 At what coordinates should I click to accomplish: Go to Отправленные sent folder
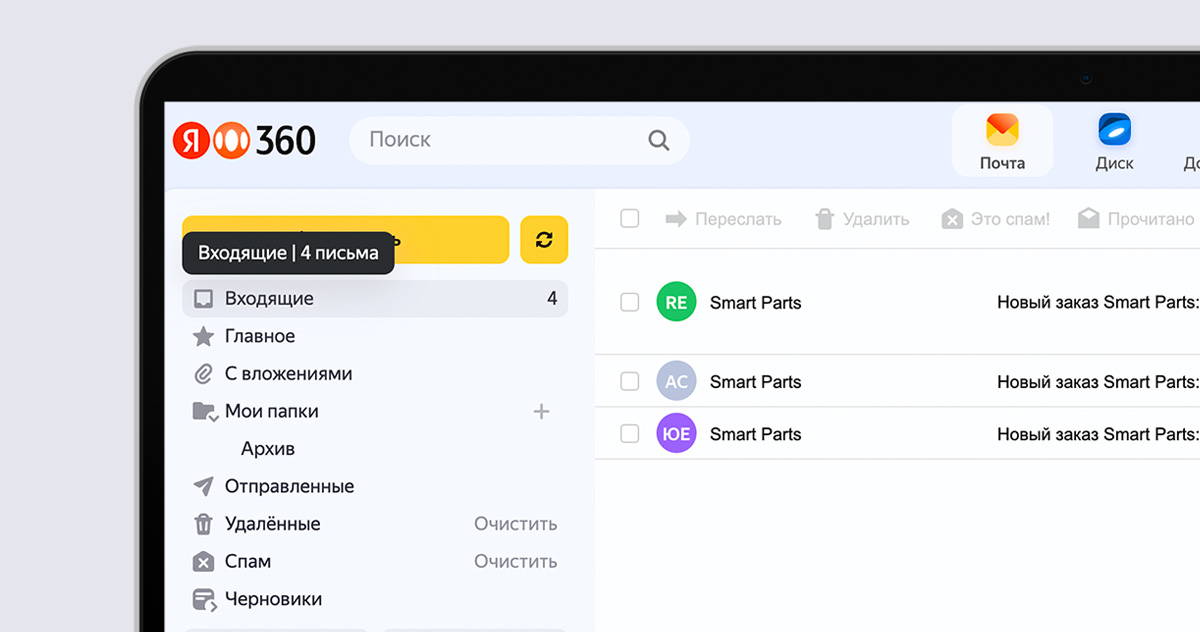tap(289, 487)
